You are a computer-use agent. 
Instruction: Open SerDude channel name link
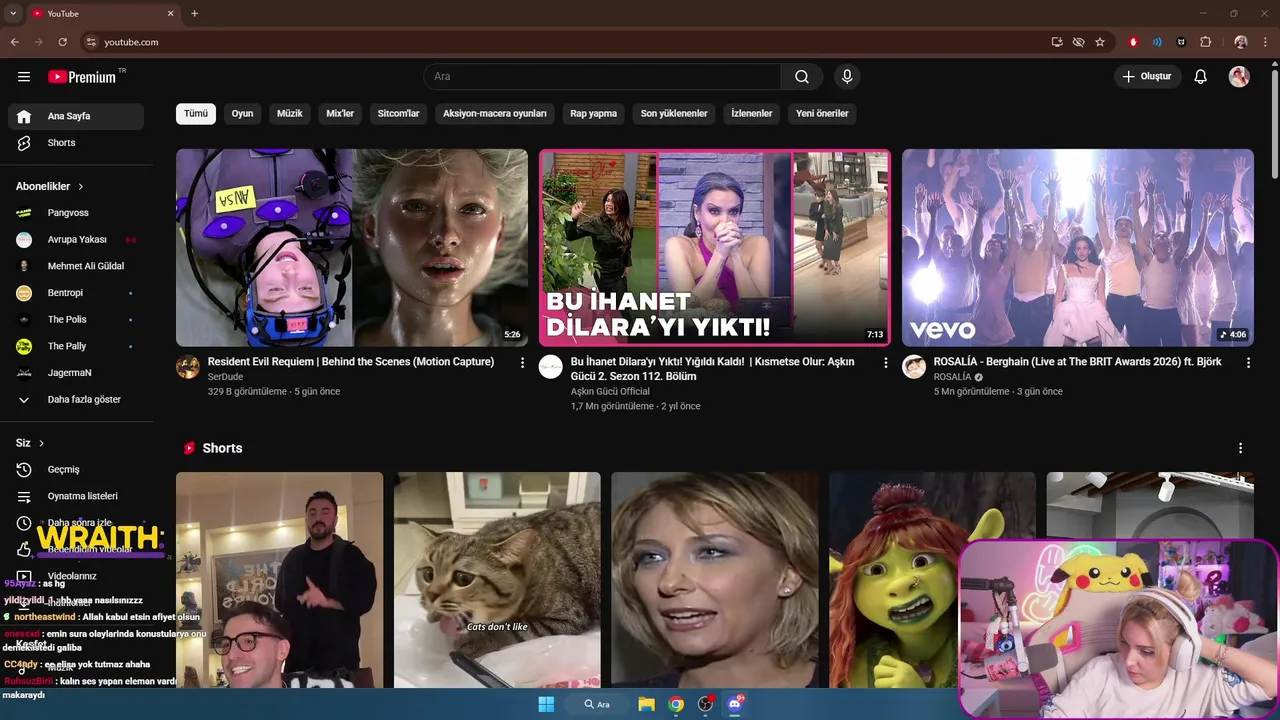point(225,377)
